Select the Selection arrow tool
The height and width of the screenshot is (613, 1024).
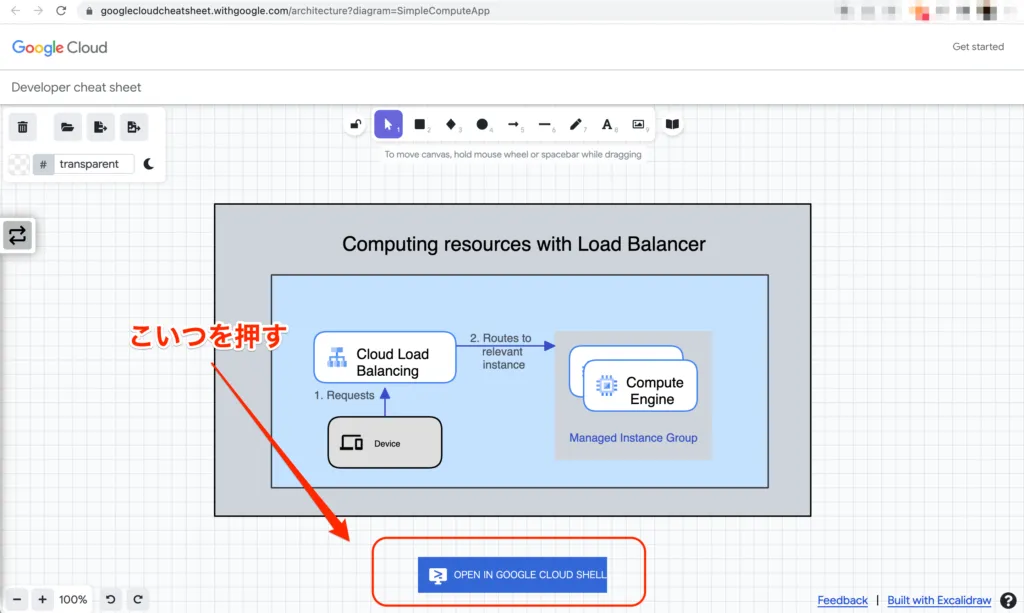pyautogui.click(x=388, y=124)
